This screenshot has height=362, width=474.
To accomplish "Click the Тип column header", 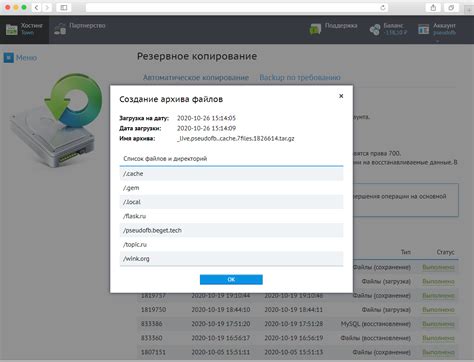I will (406, 252).
